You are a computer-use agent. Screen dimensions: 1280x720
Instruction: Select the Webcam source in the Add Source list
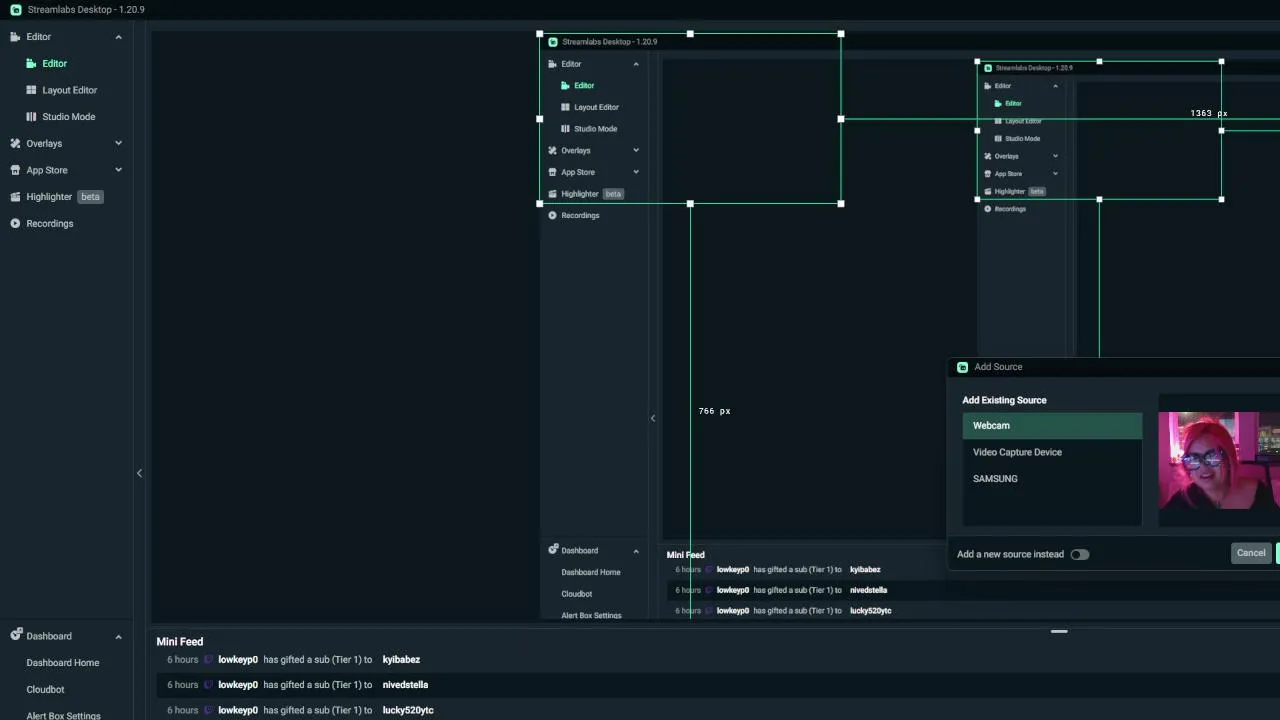[1052, 426]
